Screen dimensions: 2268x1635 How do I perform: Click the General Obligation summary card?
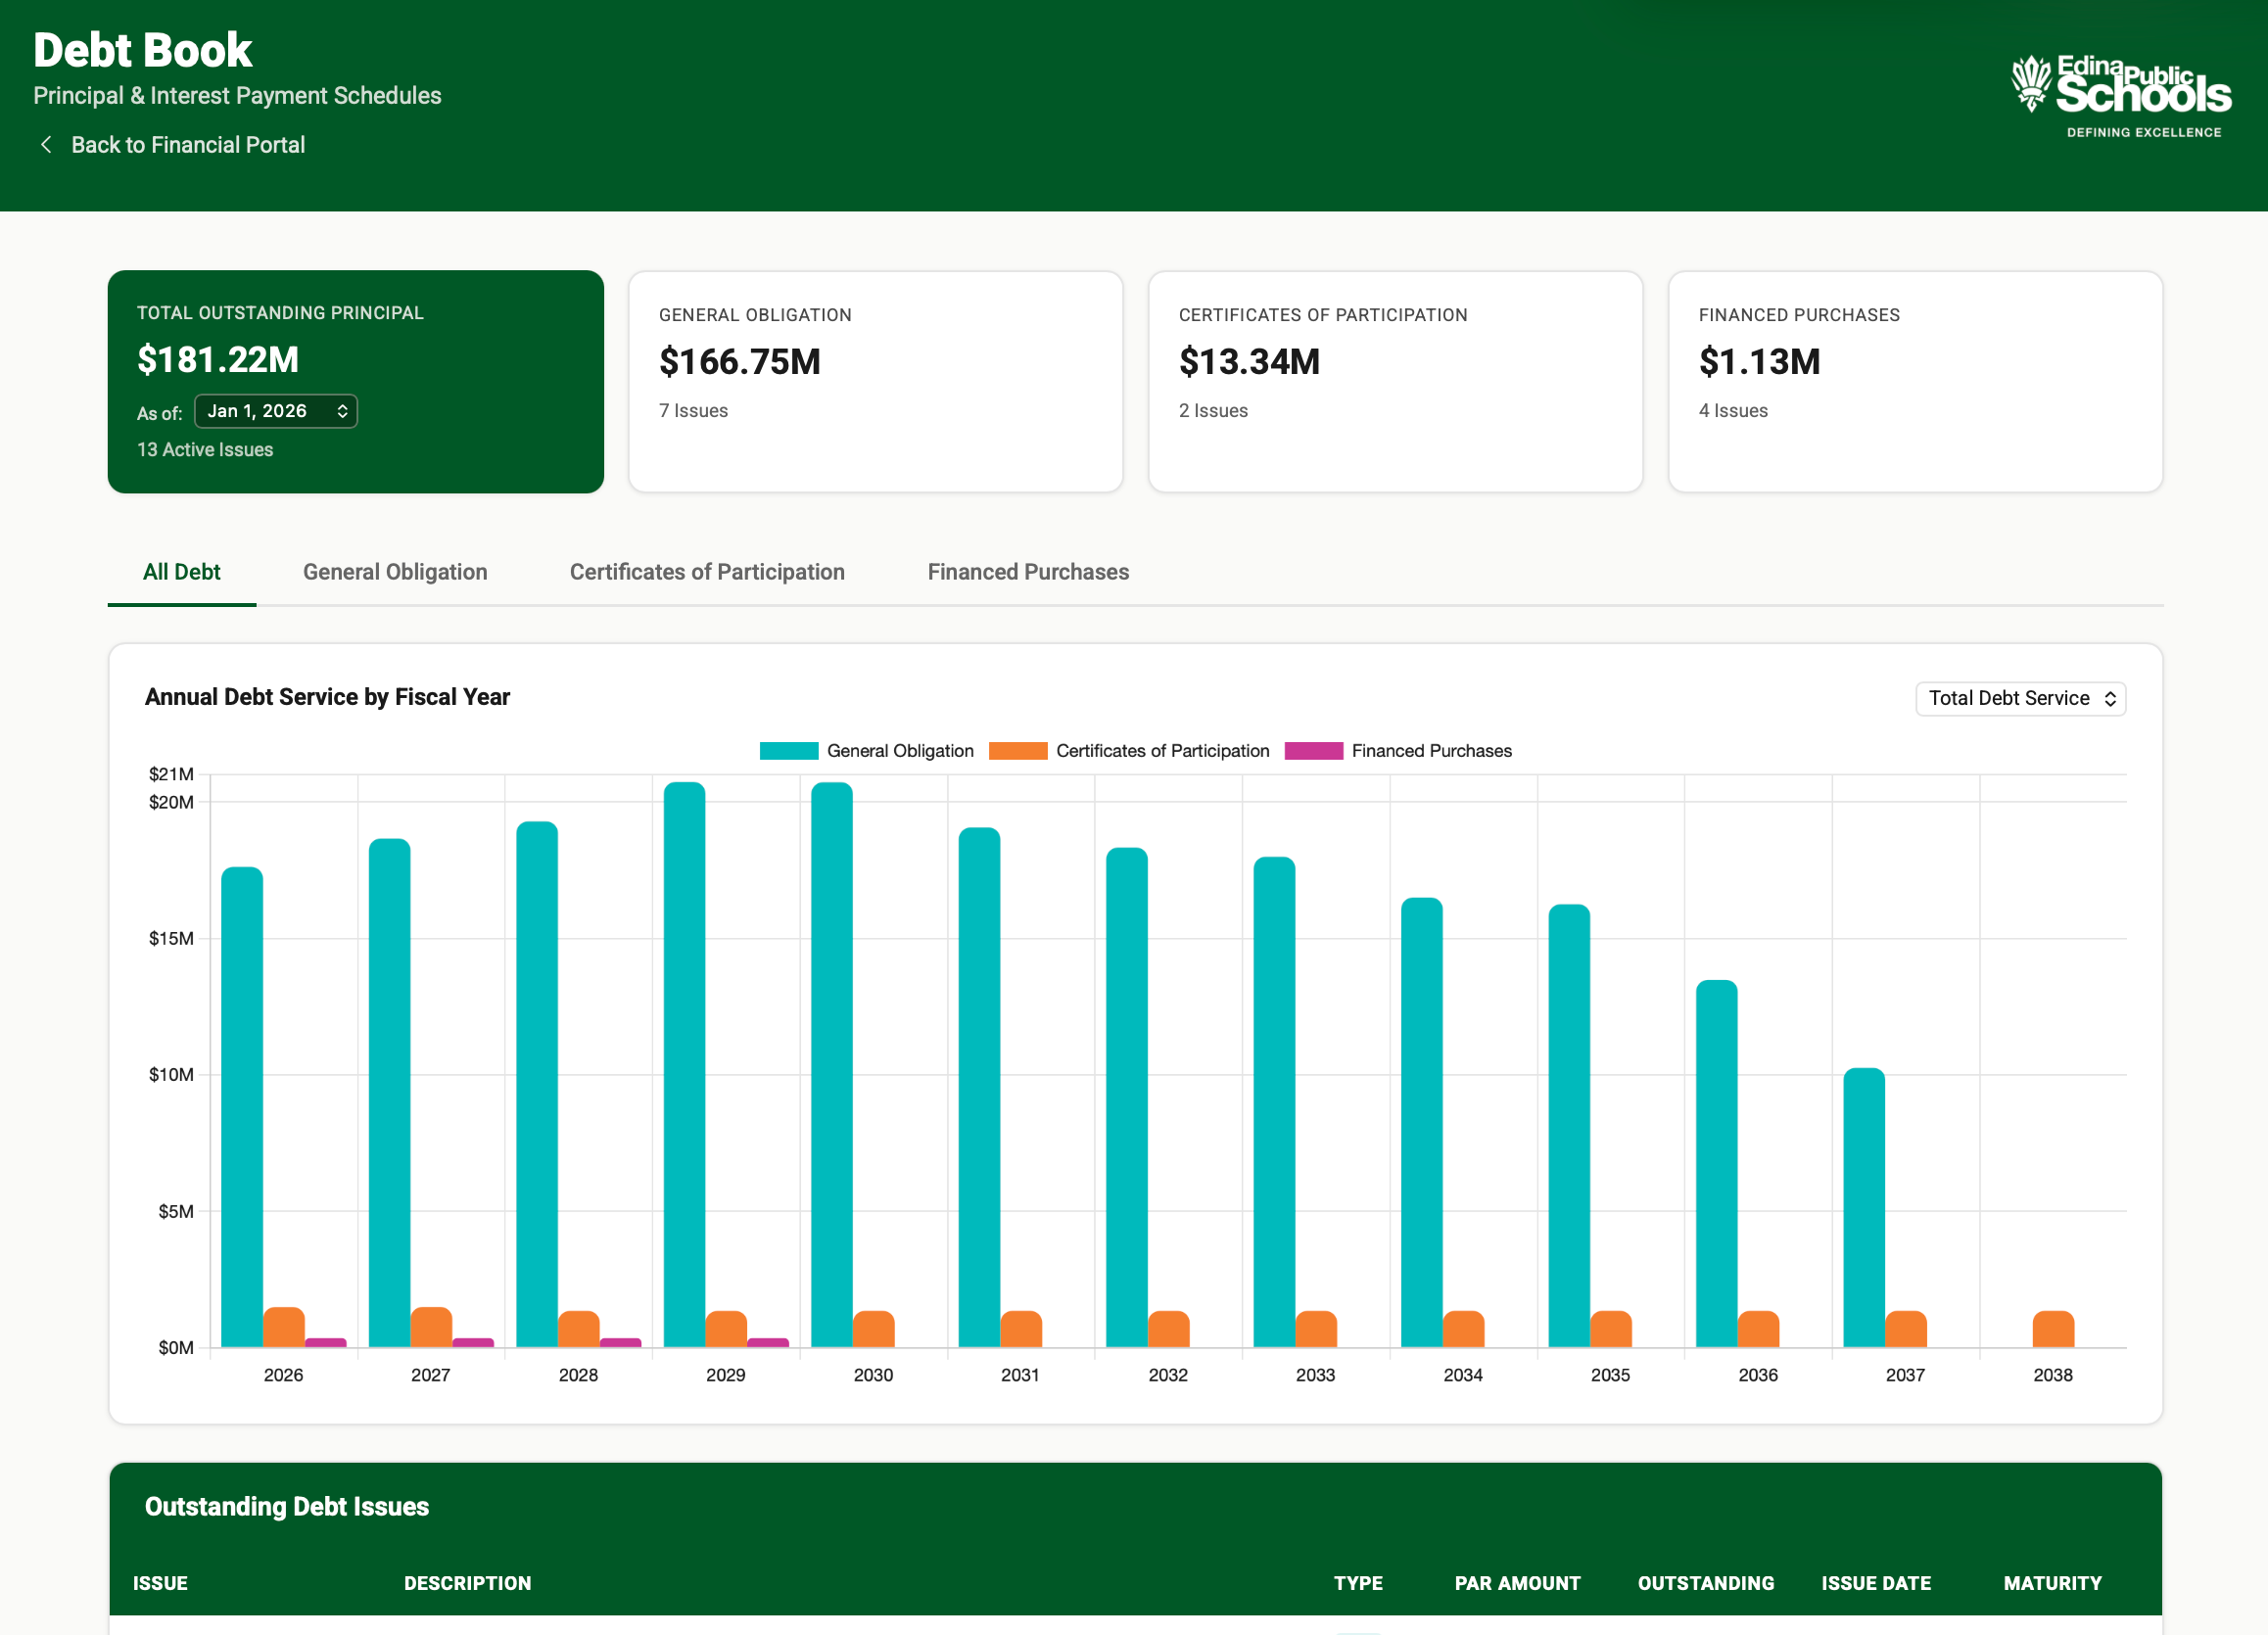tap(875, 381)
